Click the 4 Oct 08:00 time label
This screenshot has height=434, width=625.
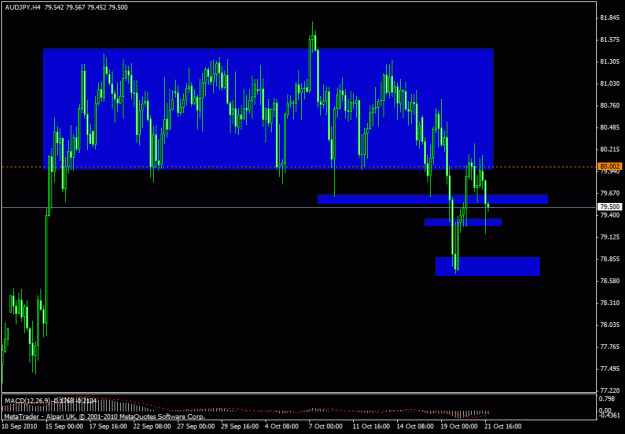pyautogui.click(x=284, y=426)
